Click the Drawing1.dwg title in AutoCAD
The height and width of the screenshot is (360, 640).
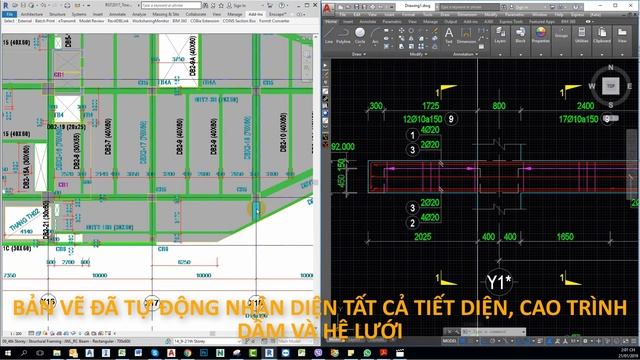(418, 6)
